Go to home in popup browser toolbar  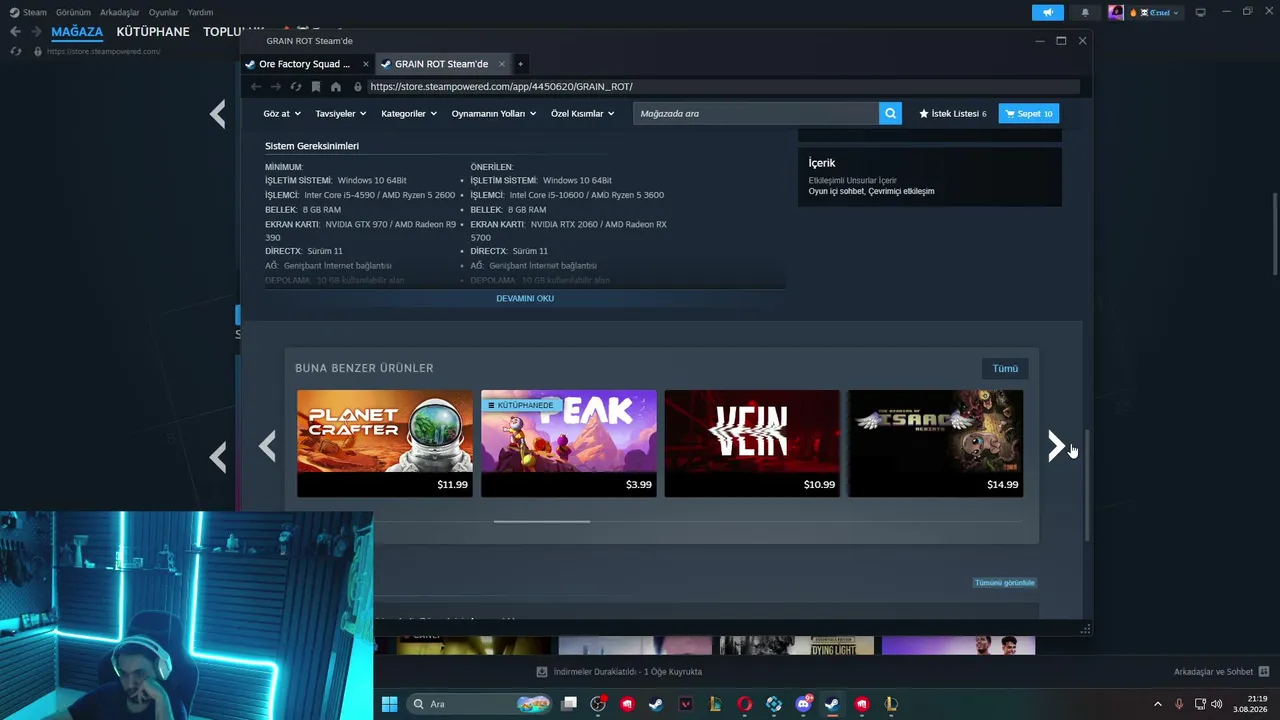click(x=335, y=87)
